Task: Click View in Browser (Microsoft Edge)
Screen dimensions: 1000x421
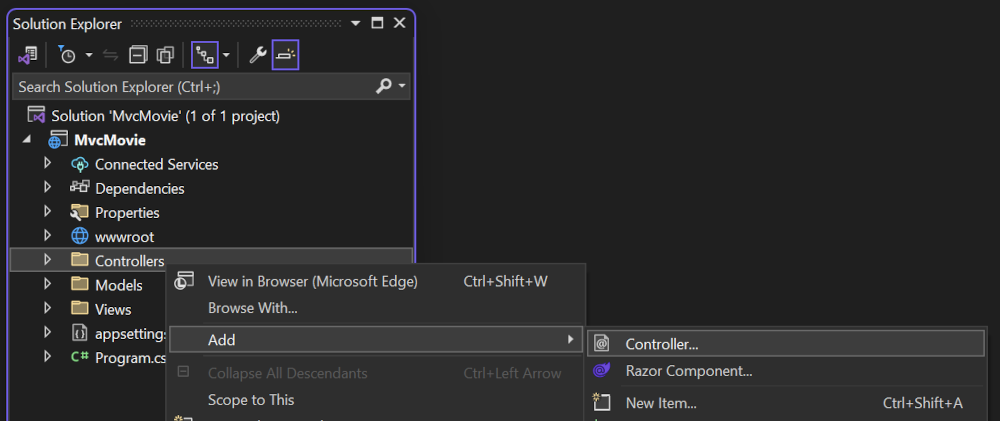Action: [x=312, y=282]
